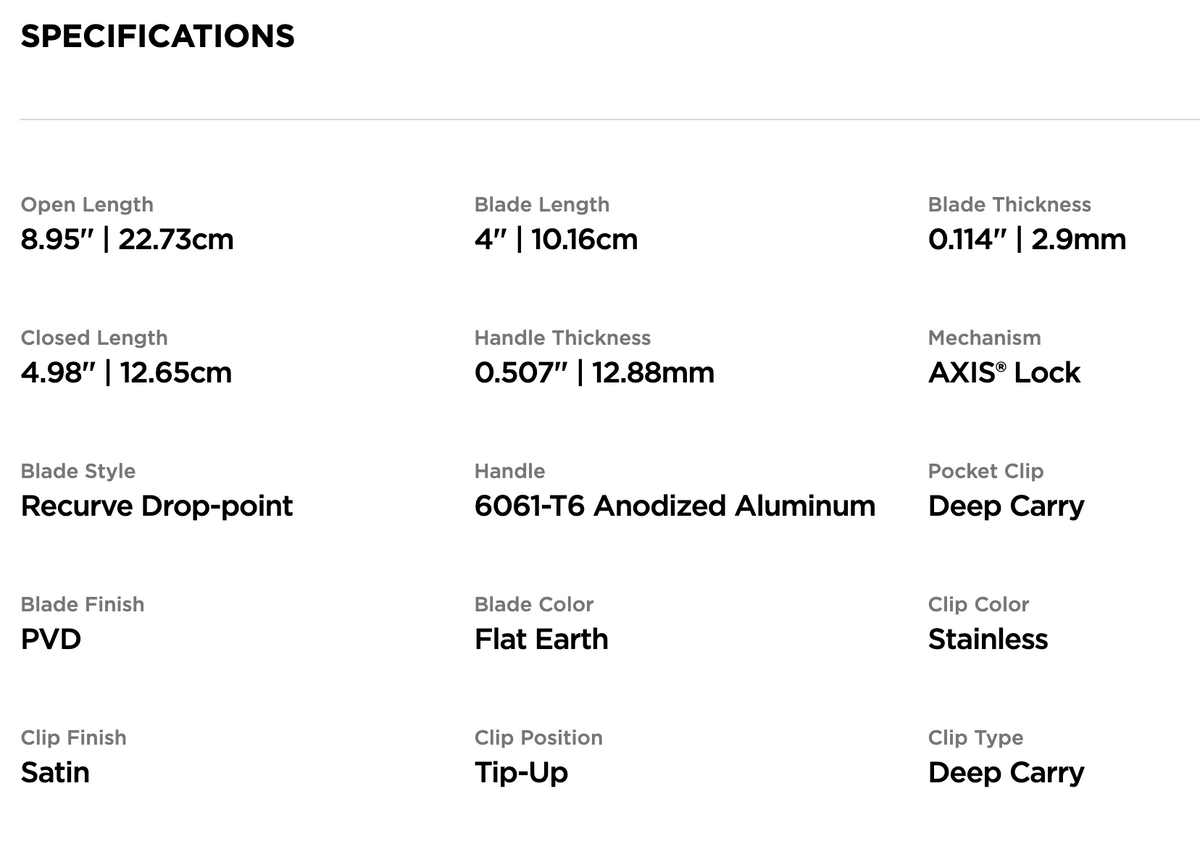Select the Open Length value 8.95" | 22.73cm
This screenshot has height=862, width=1200.
127,240
